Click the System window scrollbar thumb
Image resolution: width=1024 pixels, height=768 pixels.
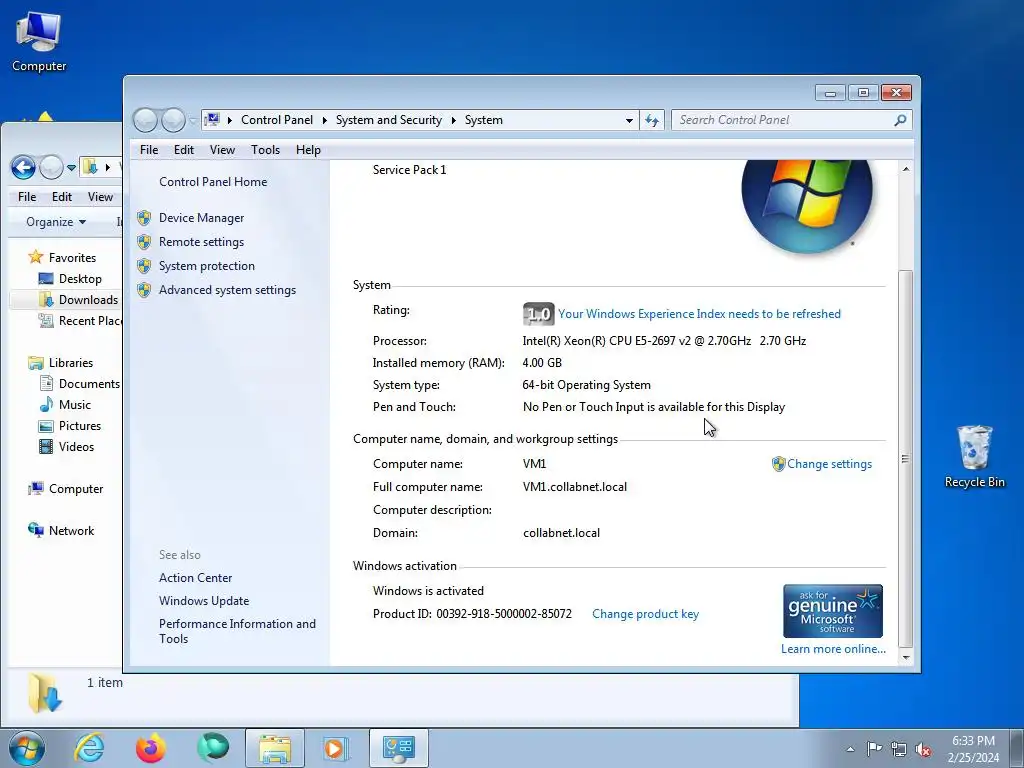pyautogui.click(x=905, y=457)
